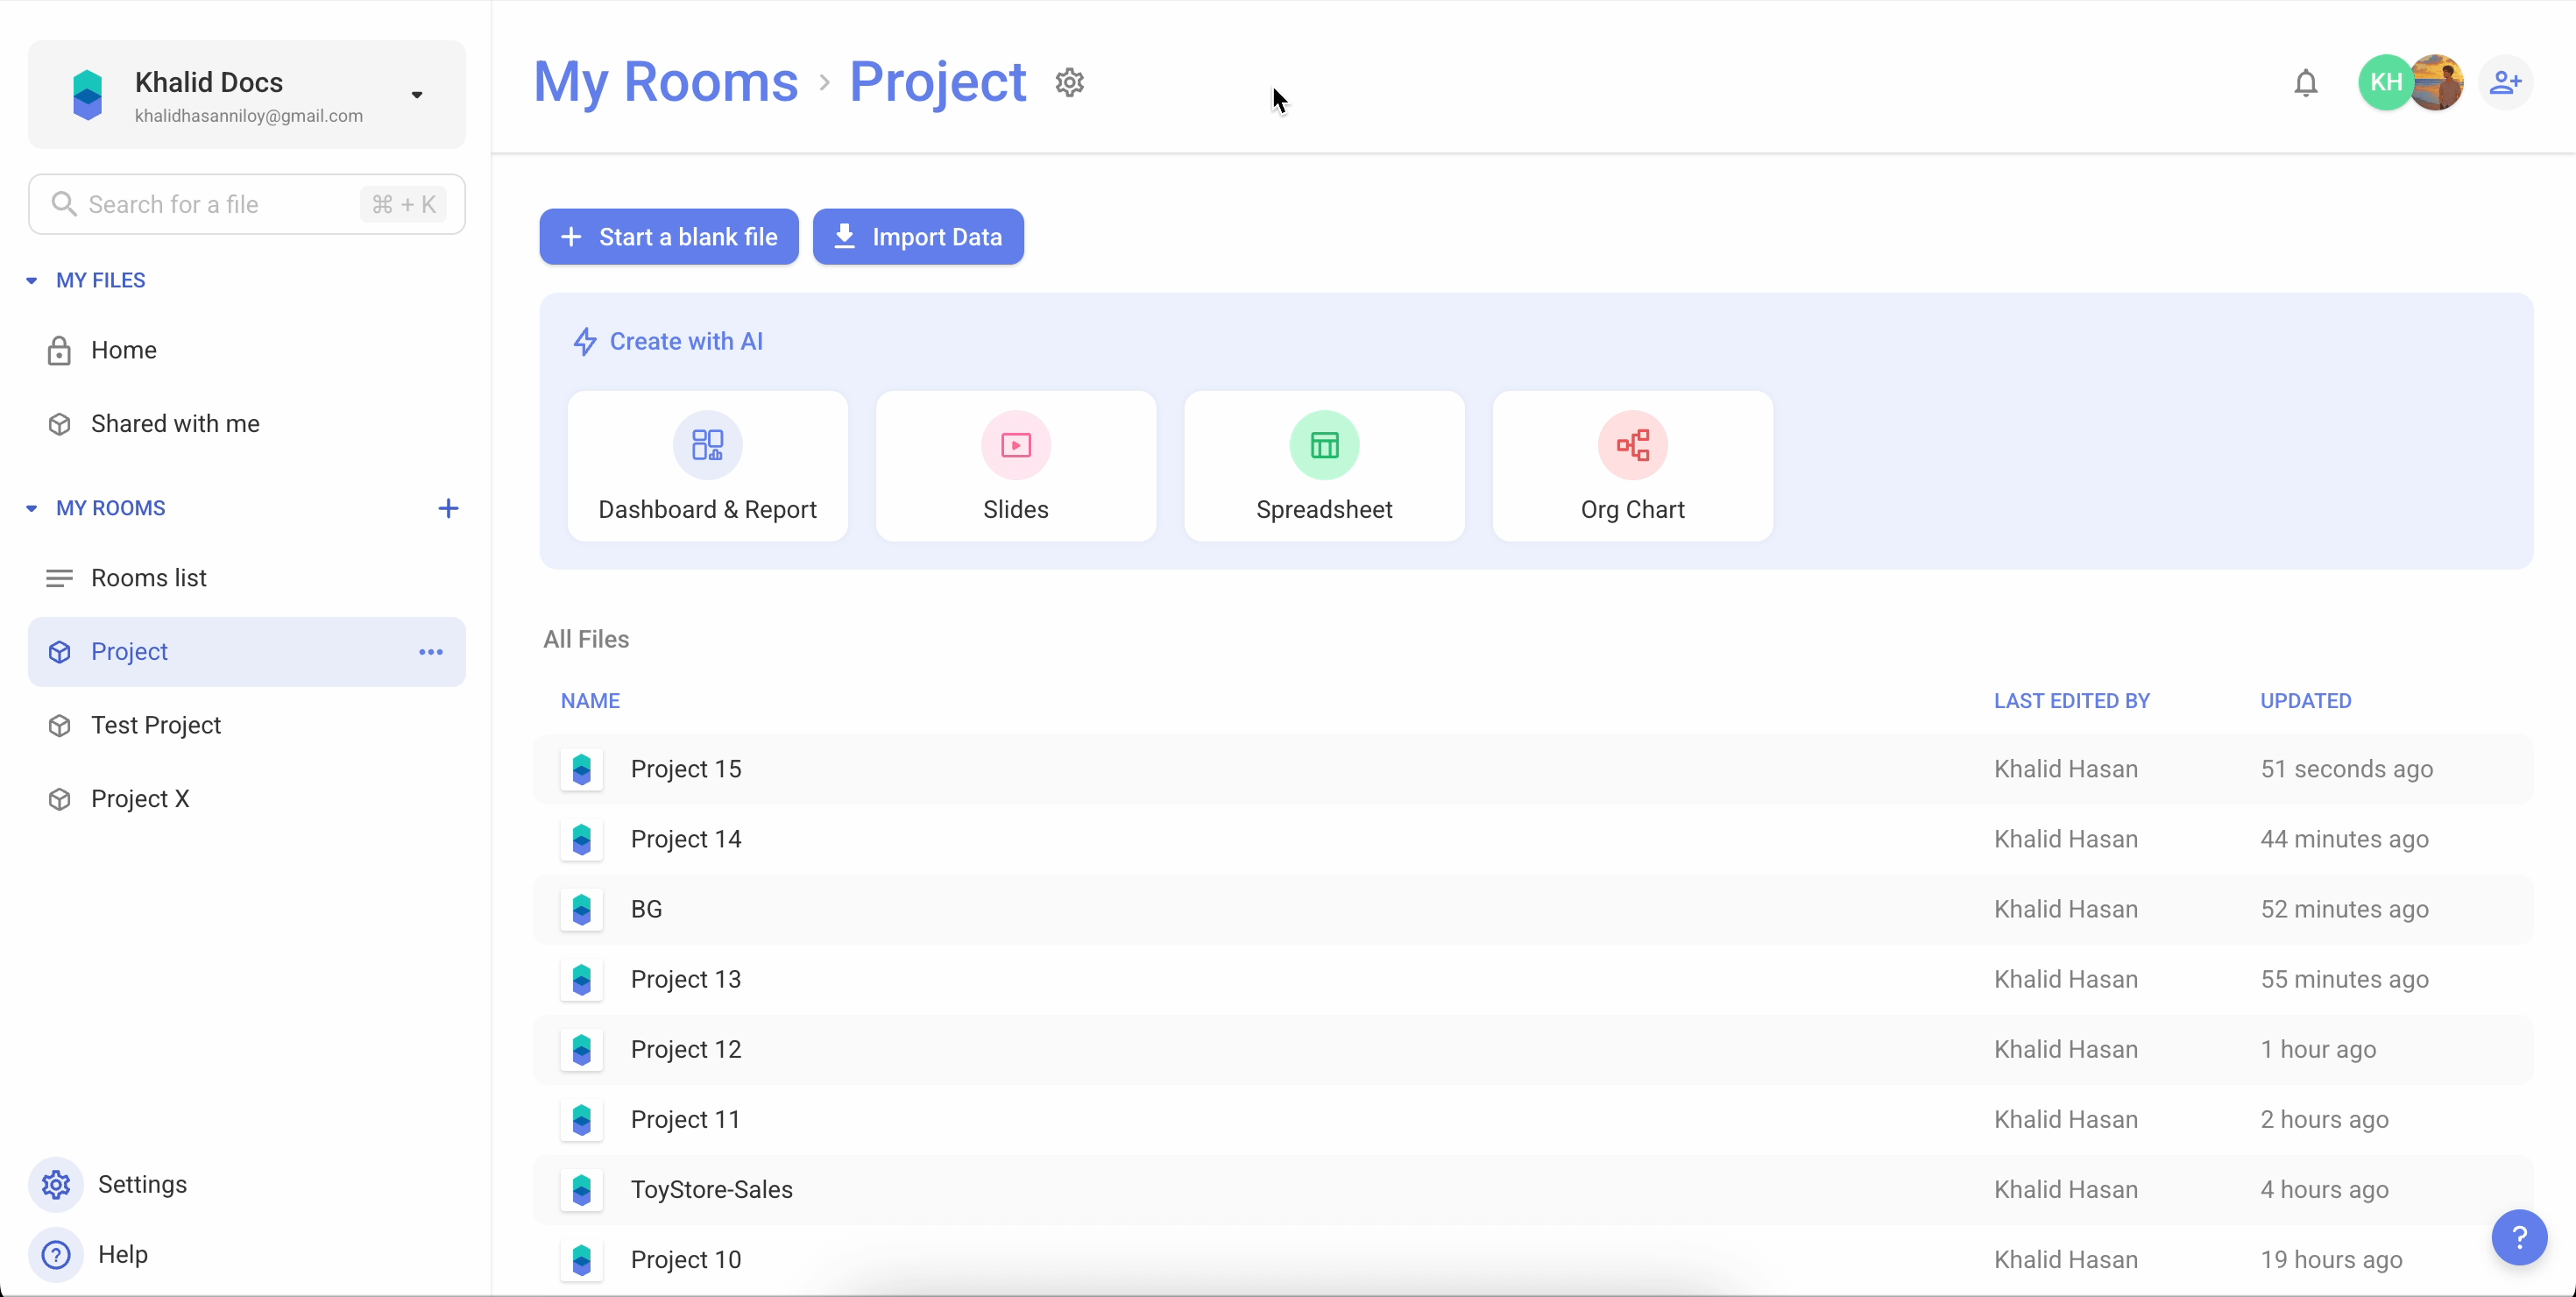This screenshot has width=2576, height=1297.
Task: Open Project room settings gear
Action: (x=1069, y=82)
